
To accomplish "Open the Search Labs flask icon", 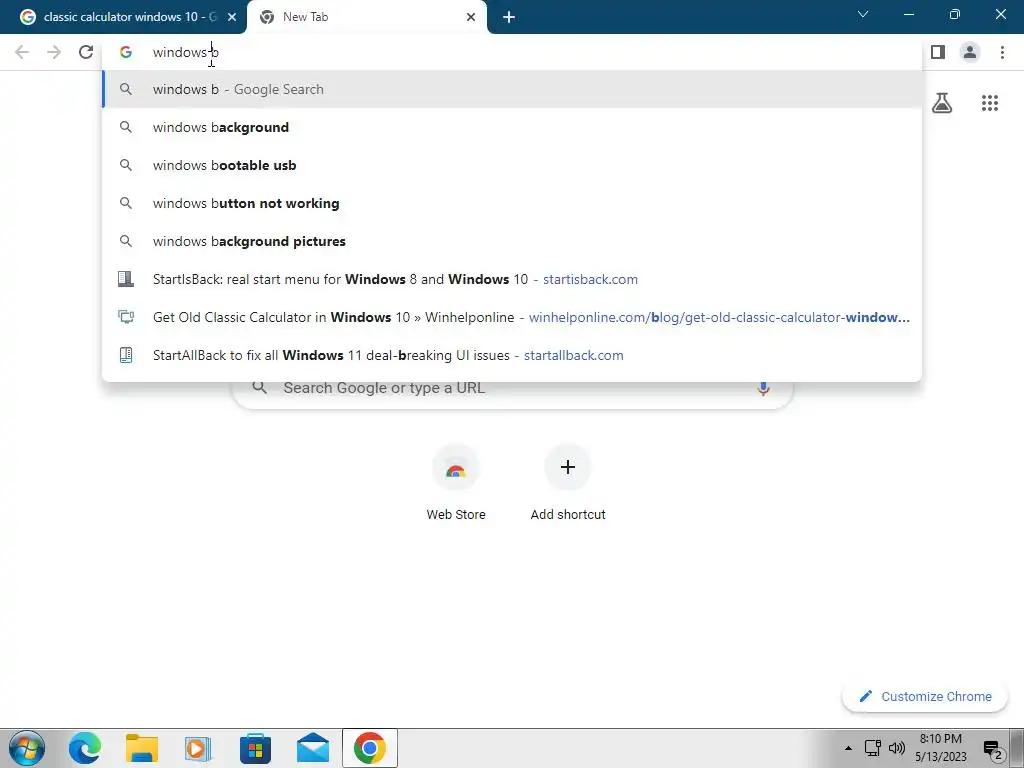I will click(x=942, y=103).
